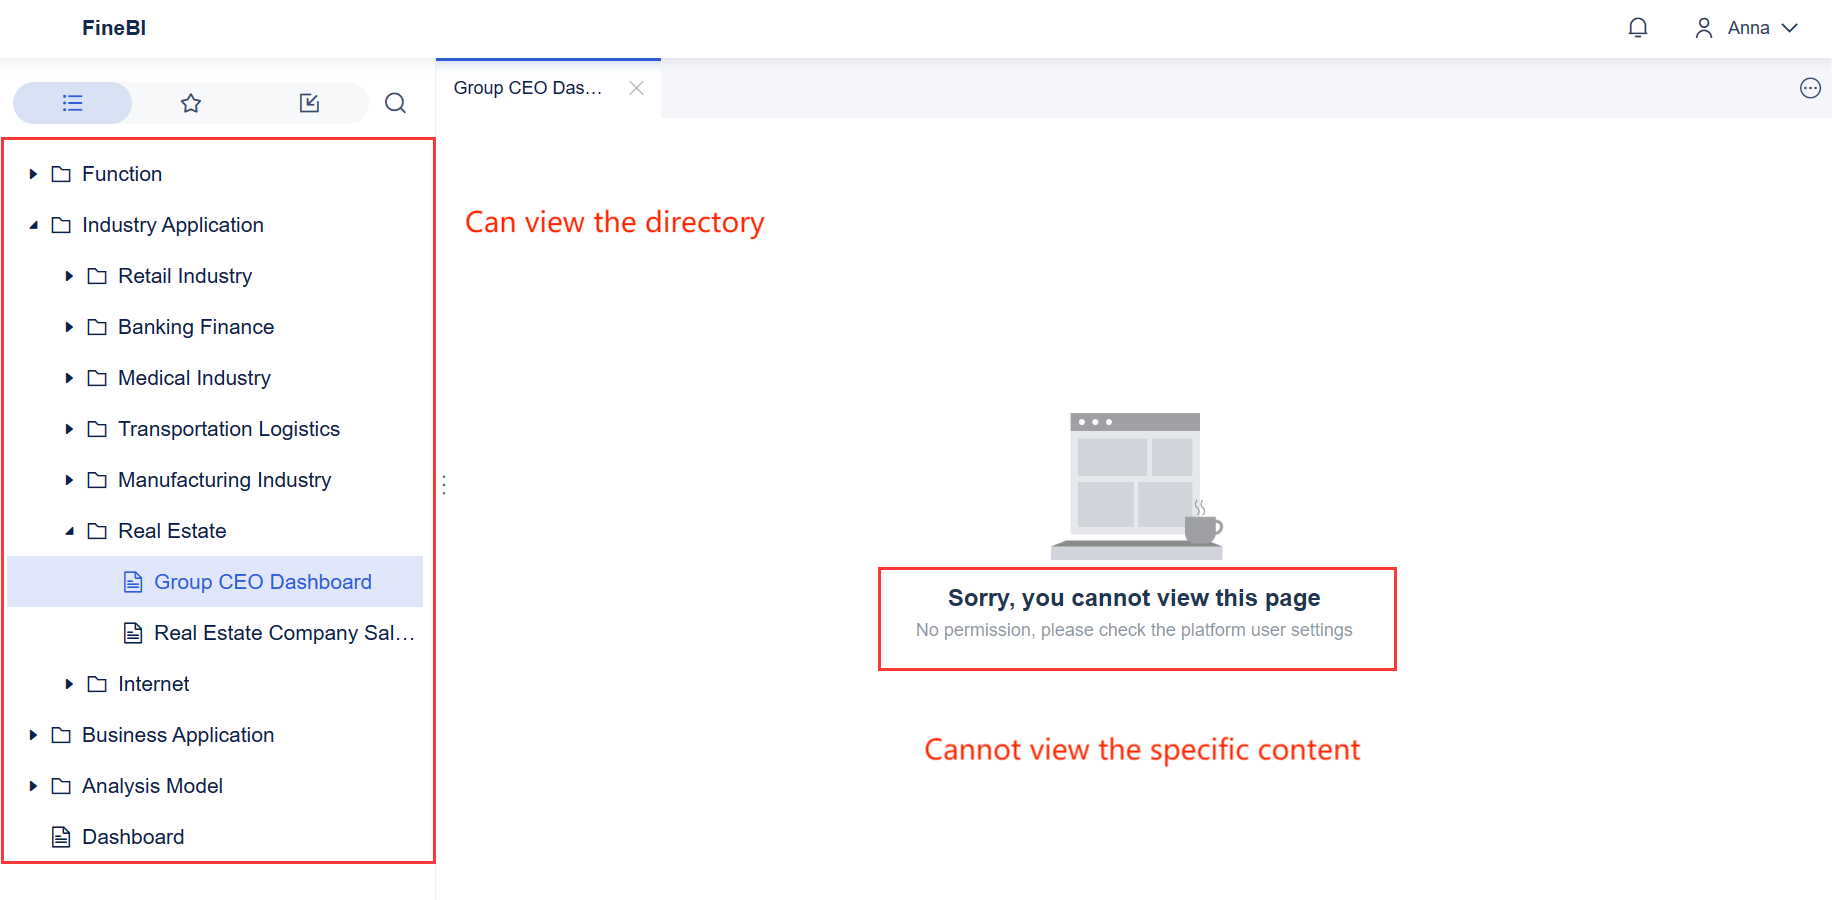1832x900 pixels.
Task: Expand the Medical Industry folder
Action: pos(68,377)
